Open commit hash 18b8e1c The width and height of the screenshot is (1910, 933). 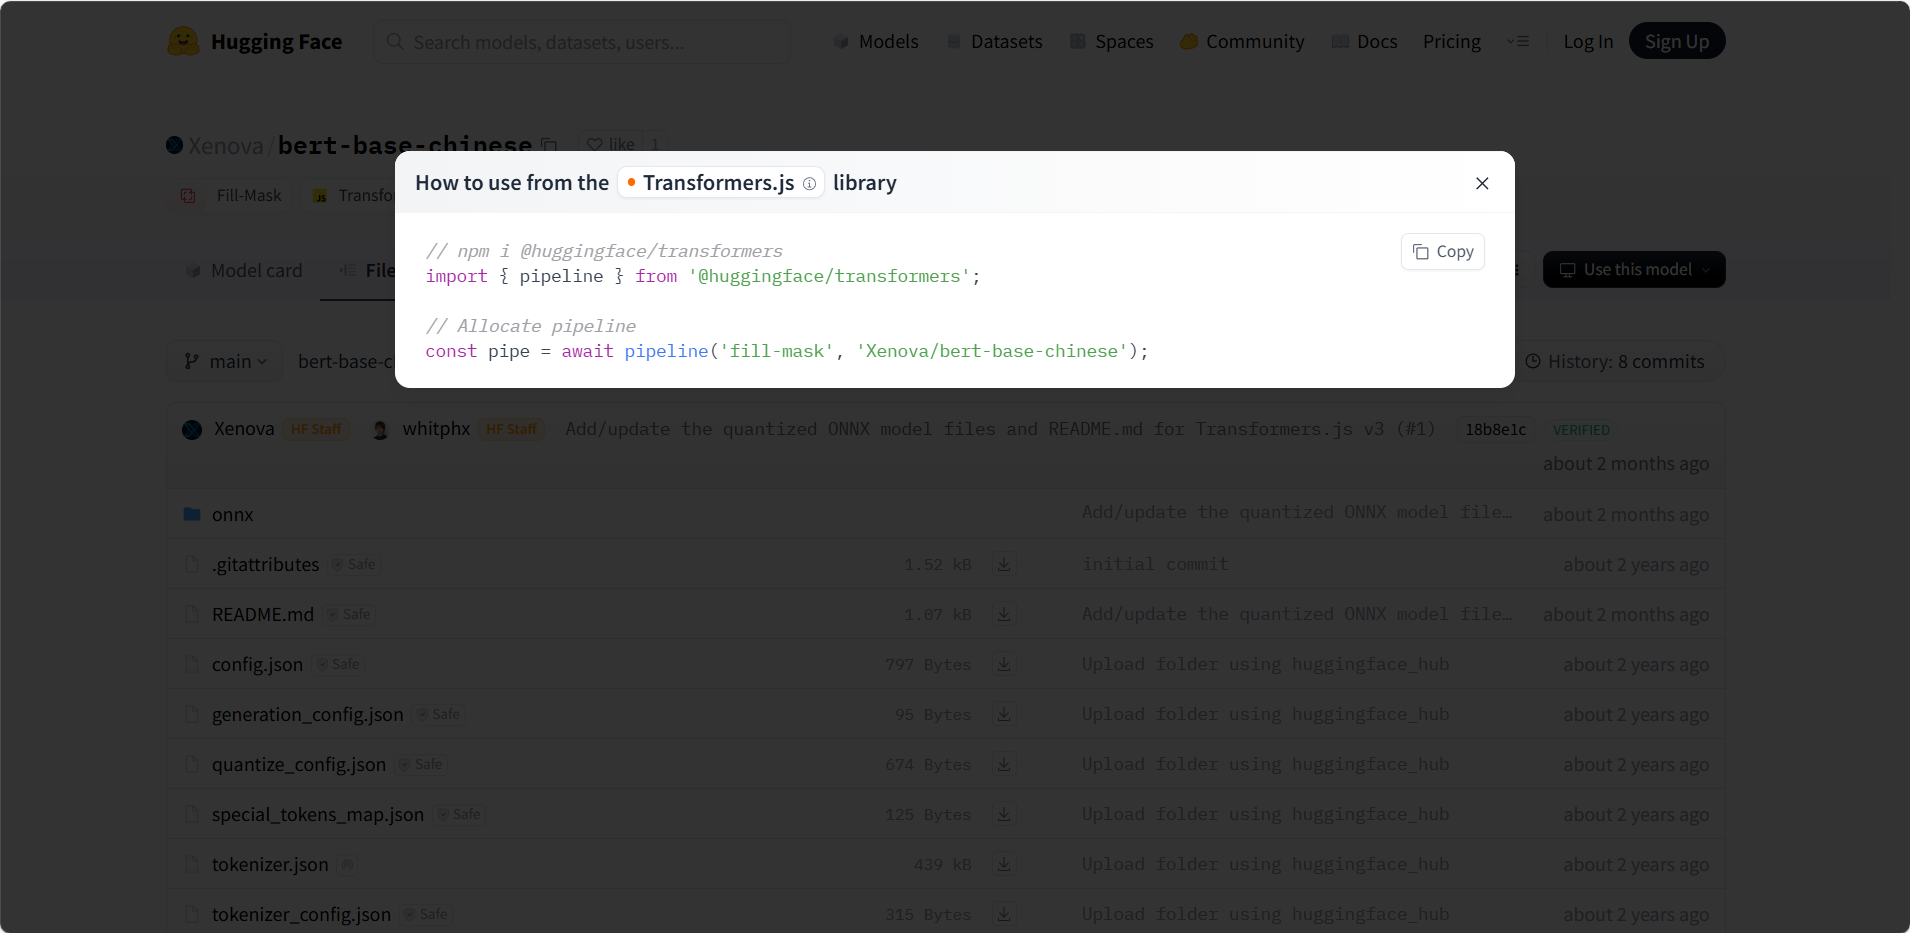point(1495,430)
